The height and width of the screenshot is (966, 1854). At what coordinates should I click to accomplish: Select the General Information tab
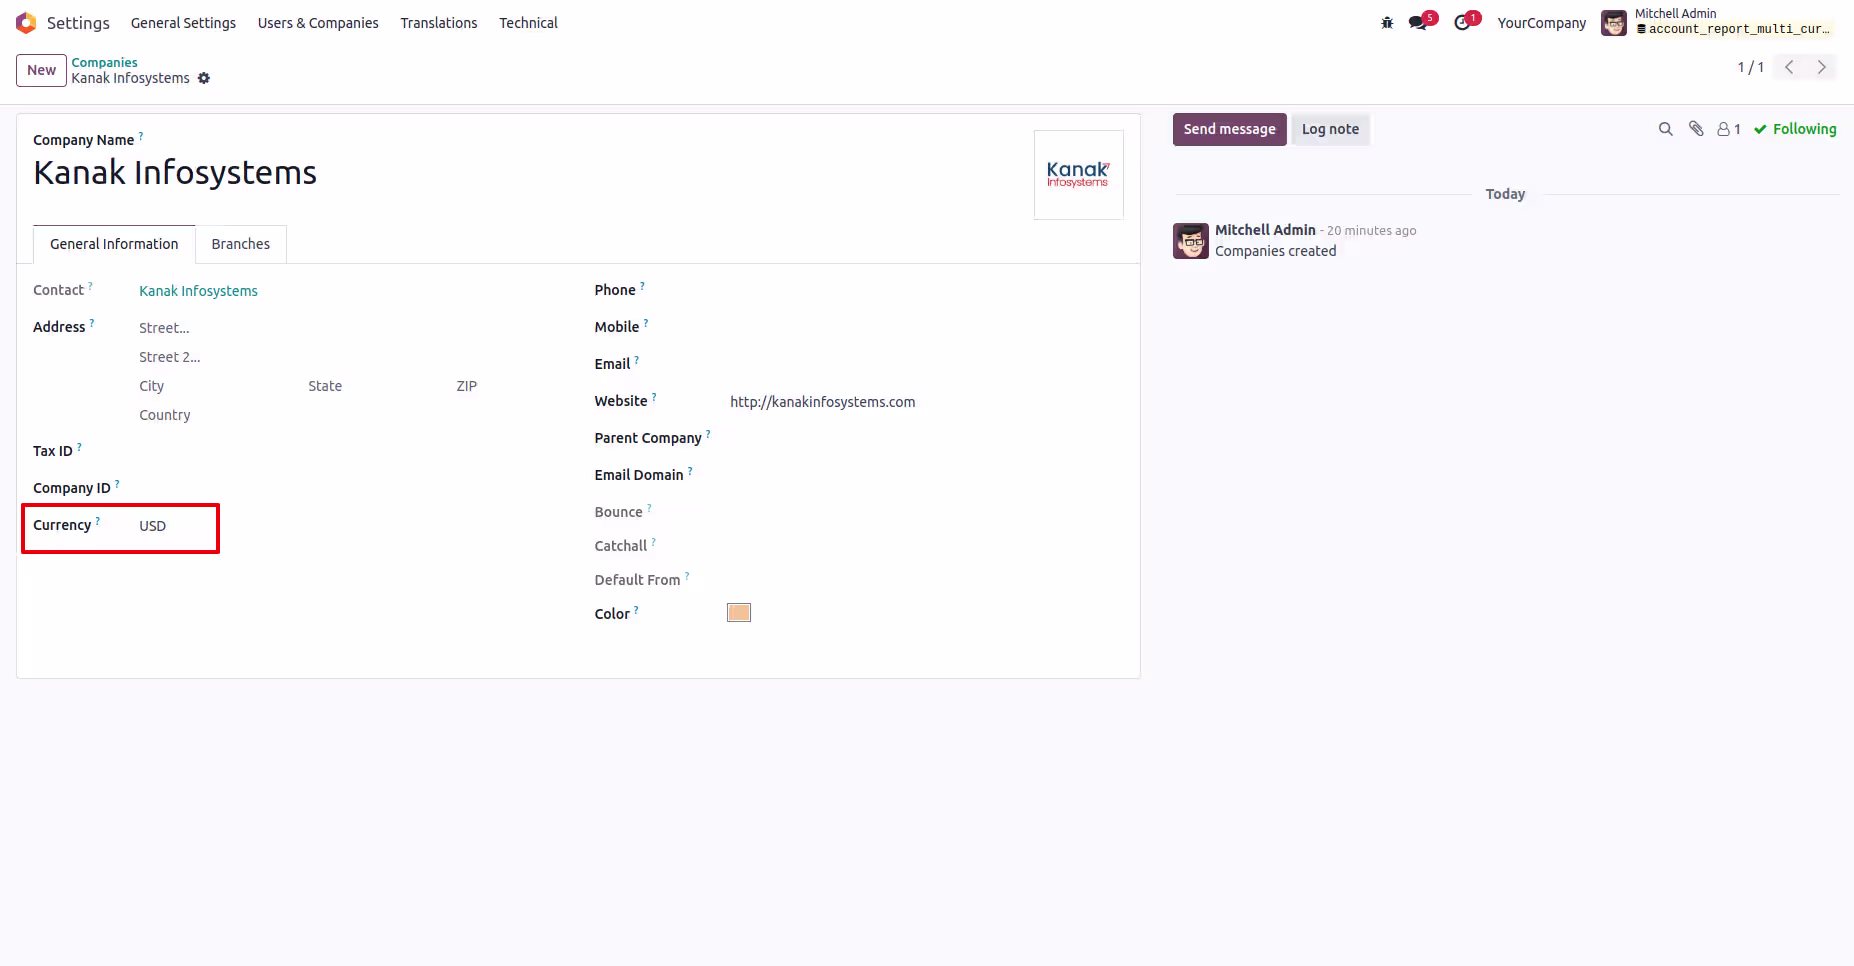[114, 244]
